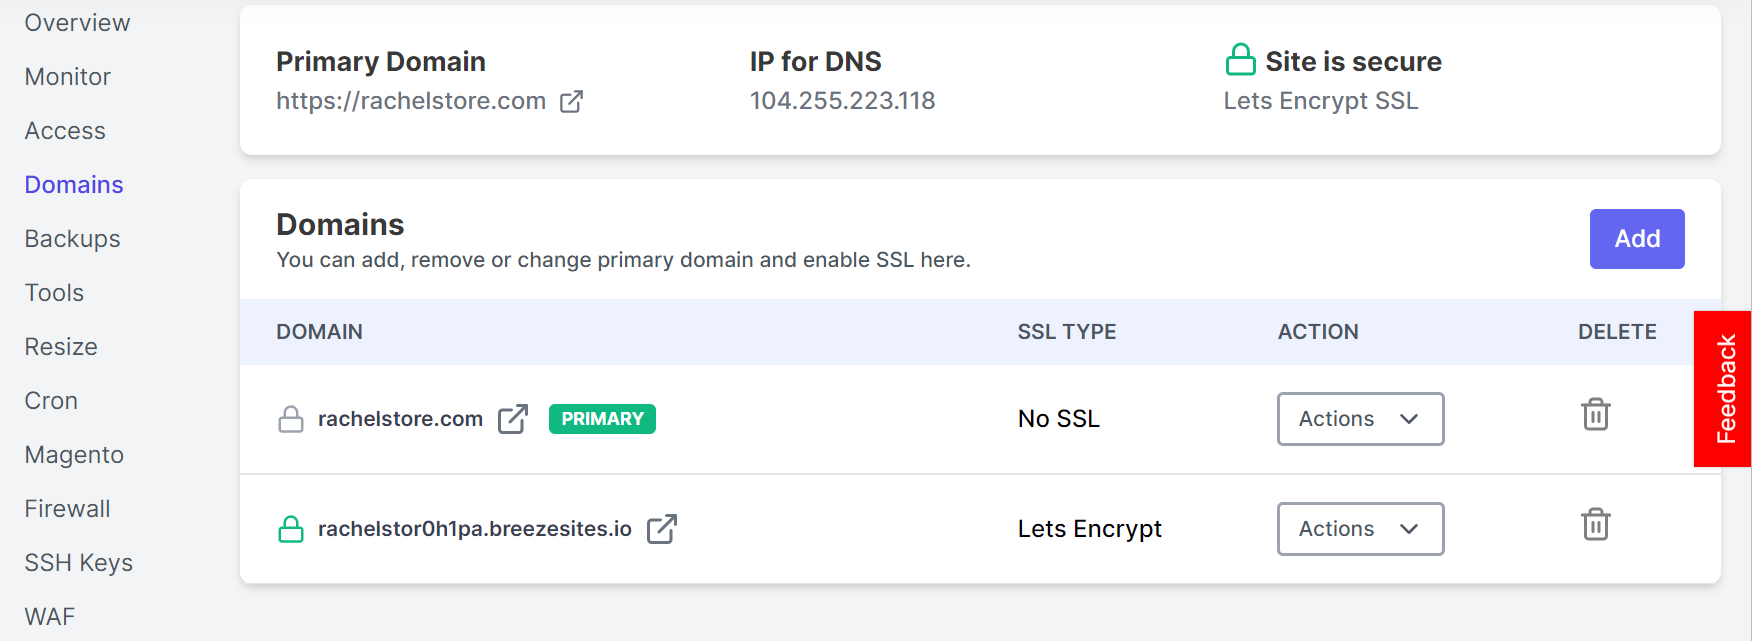The image size is (1752, 641).
Task: Click the Add domain button
Action: click(1637, 239)
